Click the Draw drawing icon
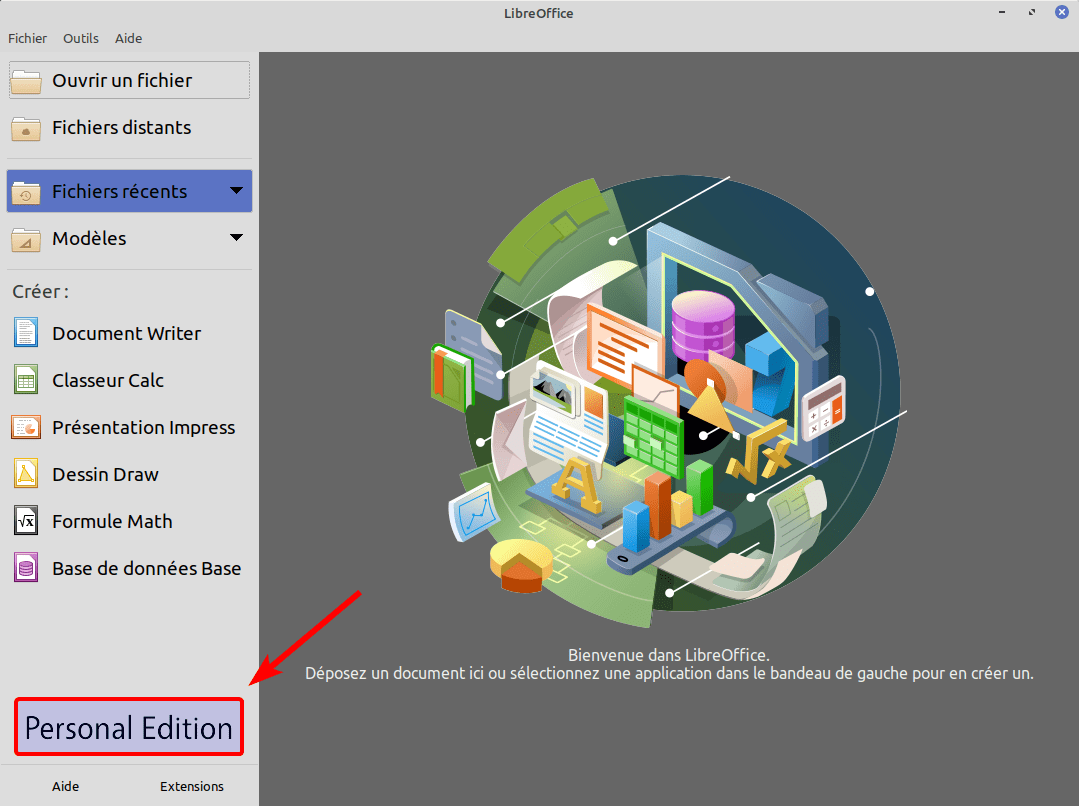The width and height of the screenshot is (1079, 806). click(x=26, y=474)
